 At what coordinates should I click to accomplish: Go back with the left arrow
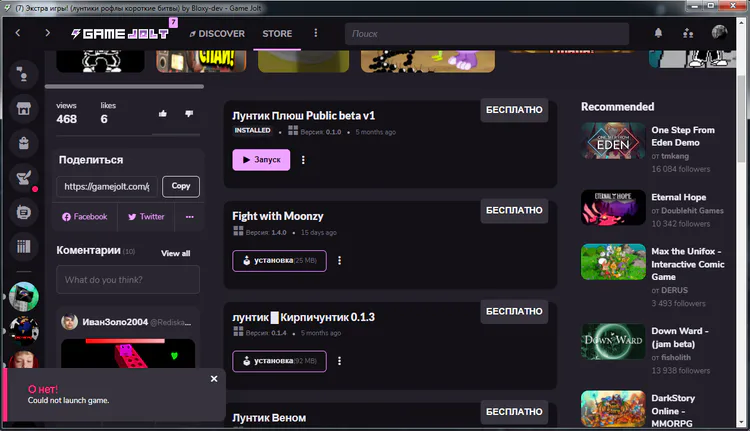pos(18,33)
